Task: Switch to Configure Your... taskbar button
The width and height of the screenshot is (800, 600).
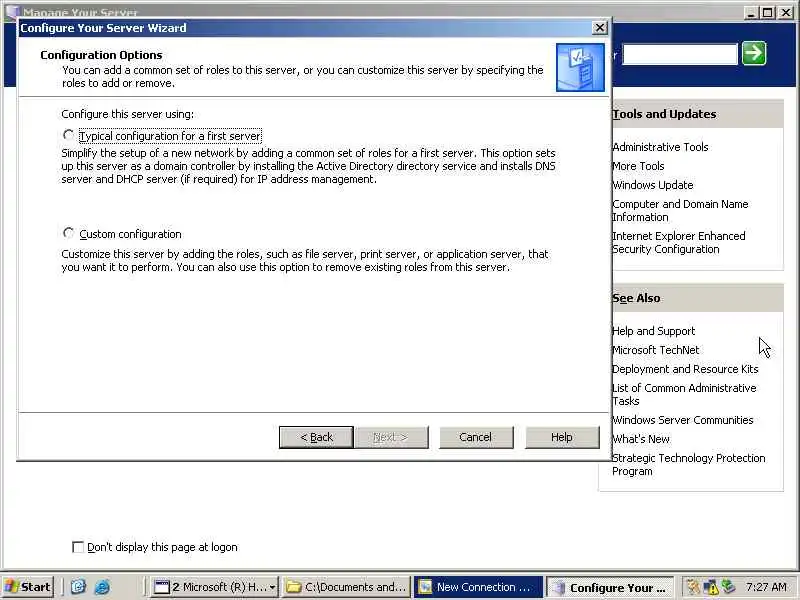Action: [610, 588]
